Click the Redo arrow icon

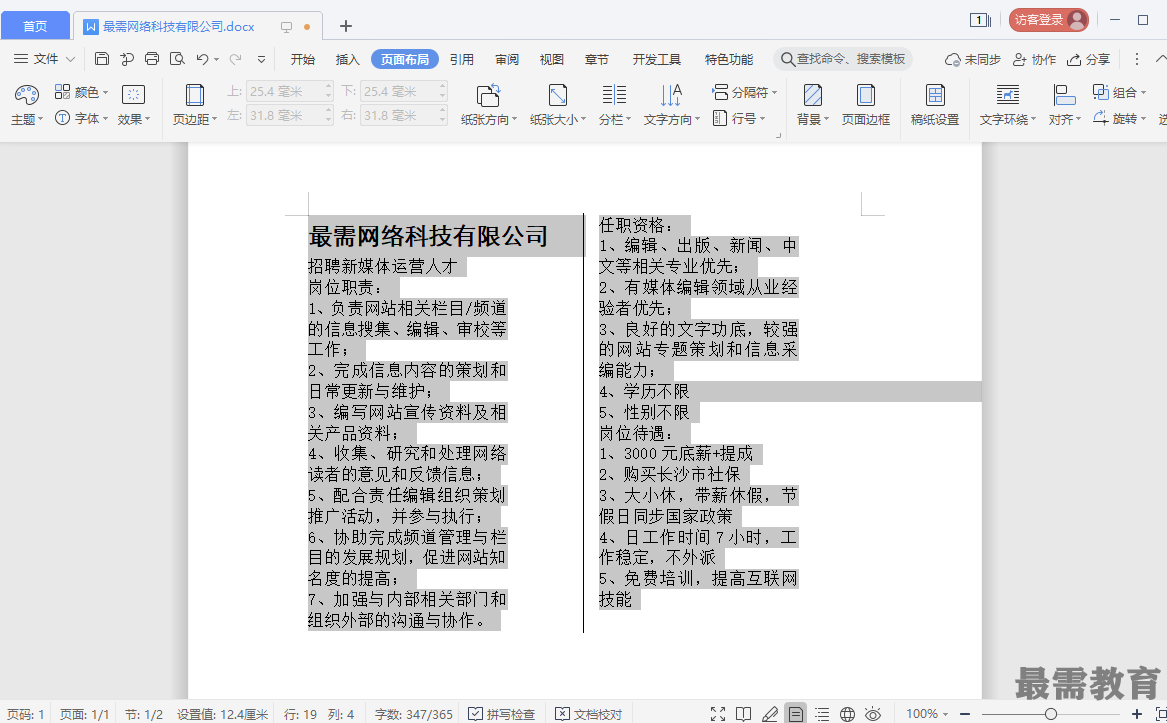[x=235, y=59]
